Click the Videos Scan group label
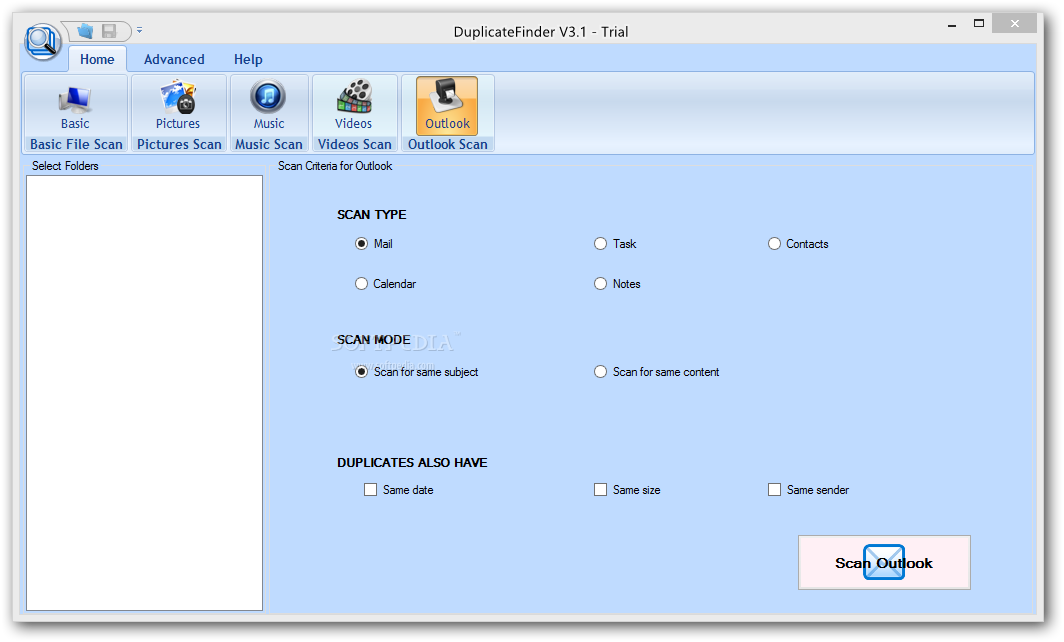Viewport: 1064px width, 642px height. [354, 145]
